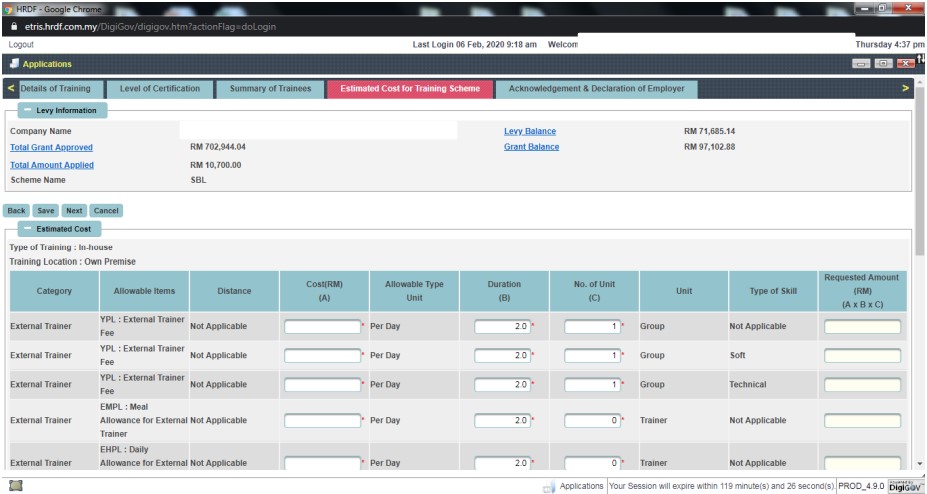Switch to the Summary of Trainees tab
This screenshot has height=494, width=927.
pos(270,89)
